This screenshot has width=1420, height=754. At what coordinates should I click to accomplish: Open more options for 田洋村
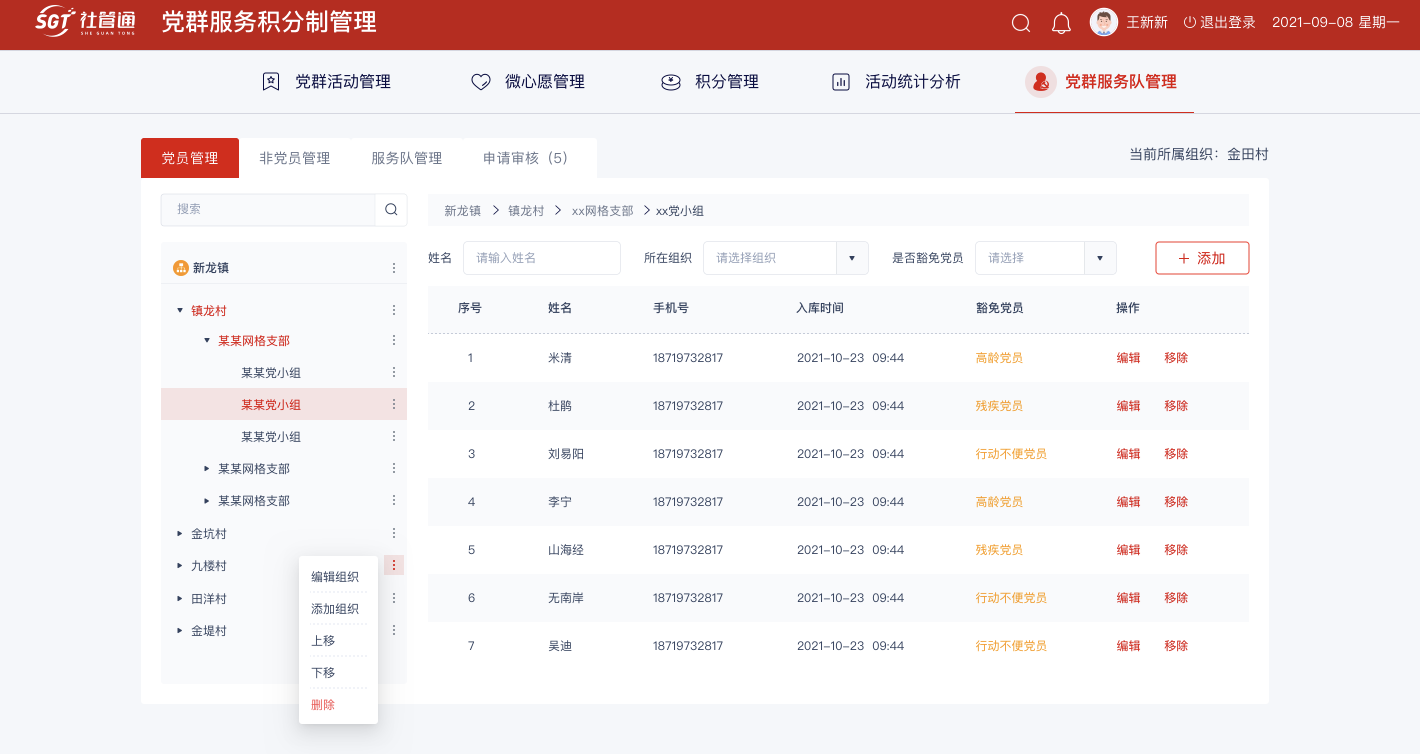click(x=394, y=598)
